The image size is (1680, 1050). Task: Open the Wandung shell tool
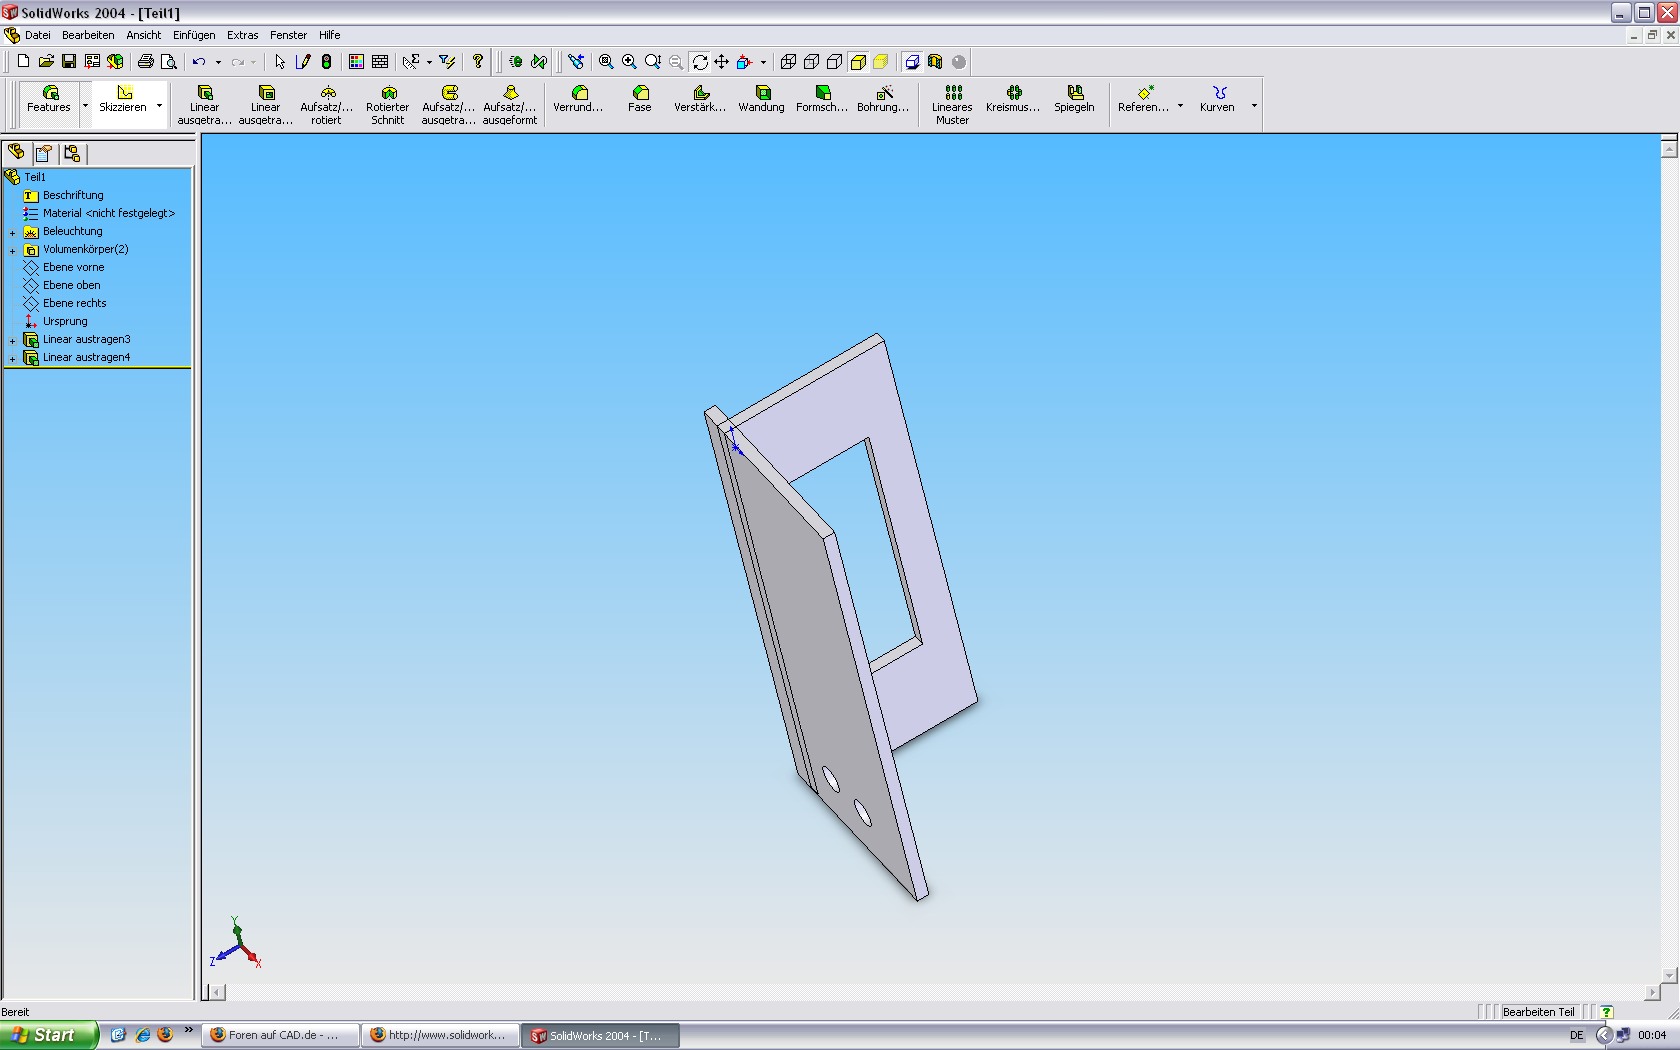pos(761,99)
